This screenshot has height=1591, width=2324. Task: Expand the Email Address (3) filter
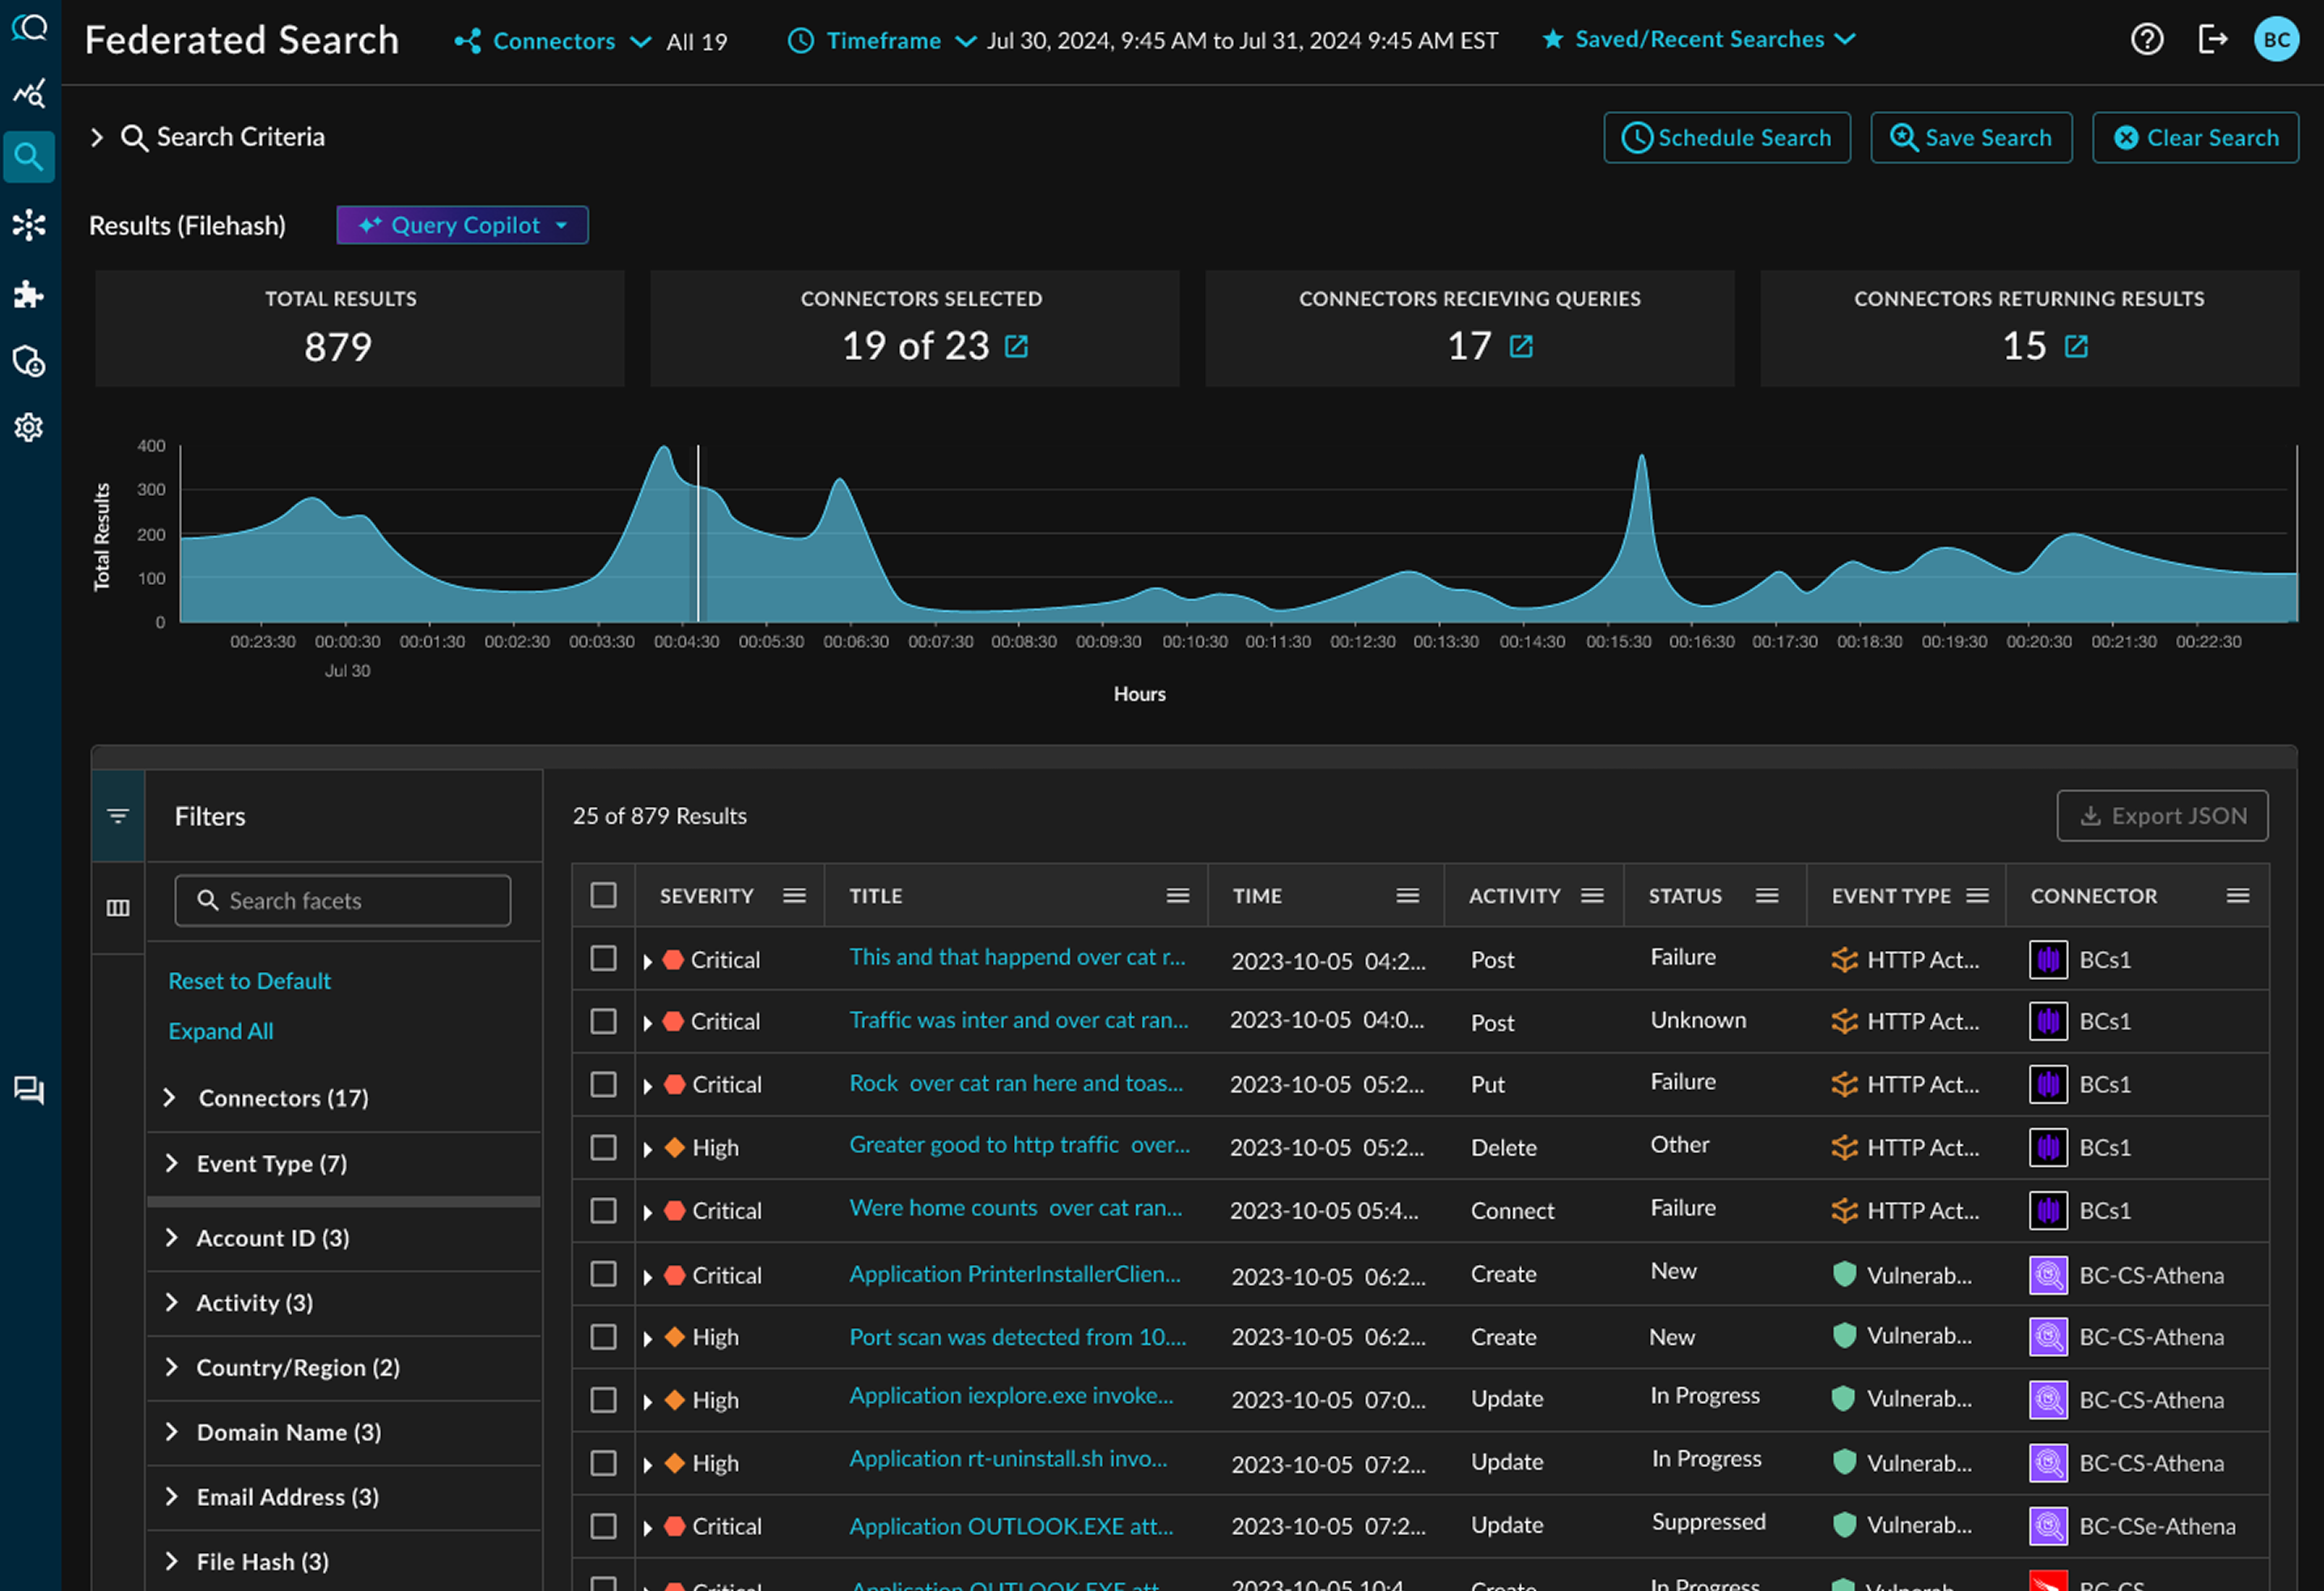point(170,1497)
